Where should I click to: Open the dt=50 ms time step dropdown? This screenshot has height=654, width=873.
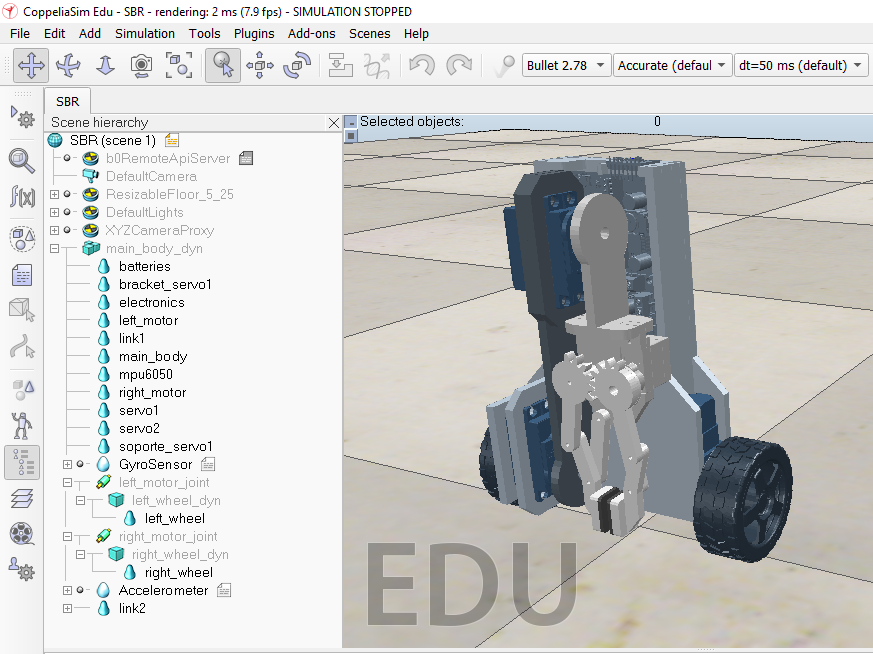(801, 66)
